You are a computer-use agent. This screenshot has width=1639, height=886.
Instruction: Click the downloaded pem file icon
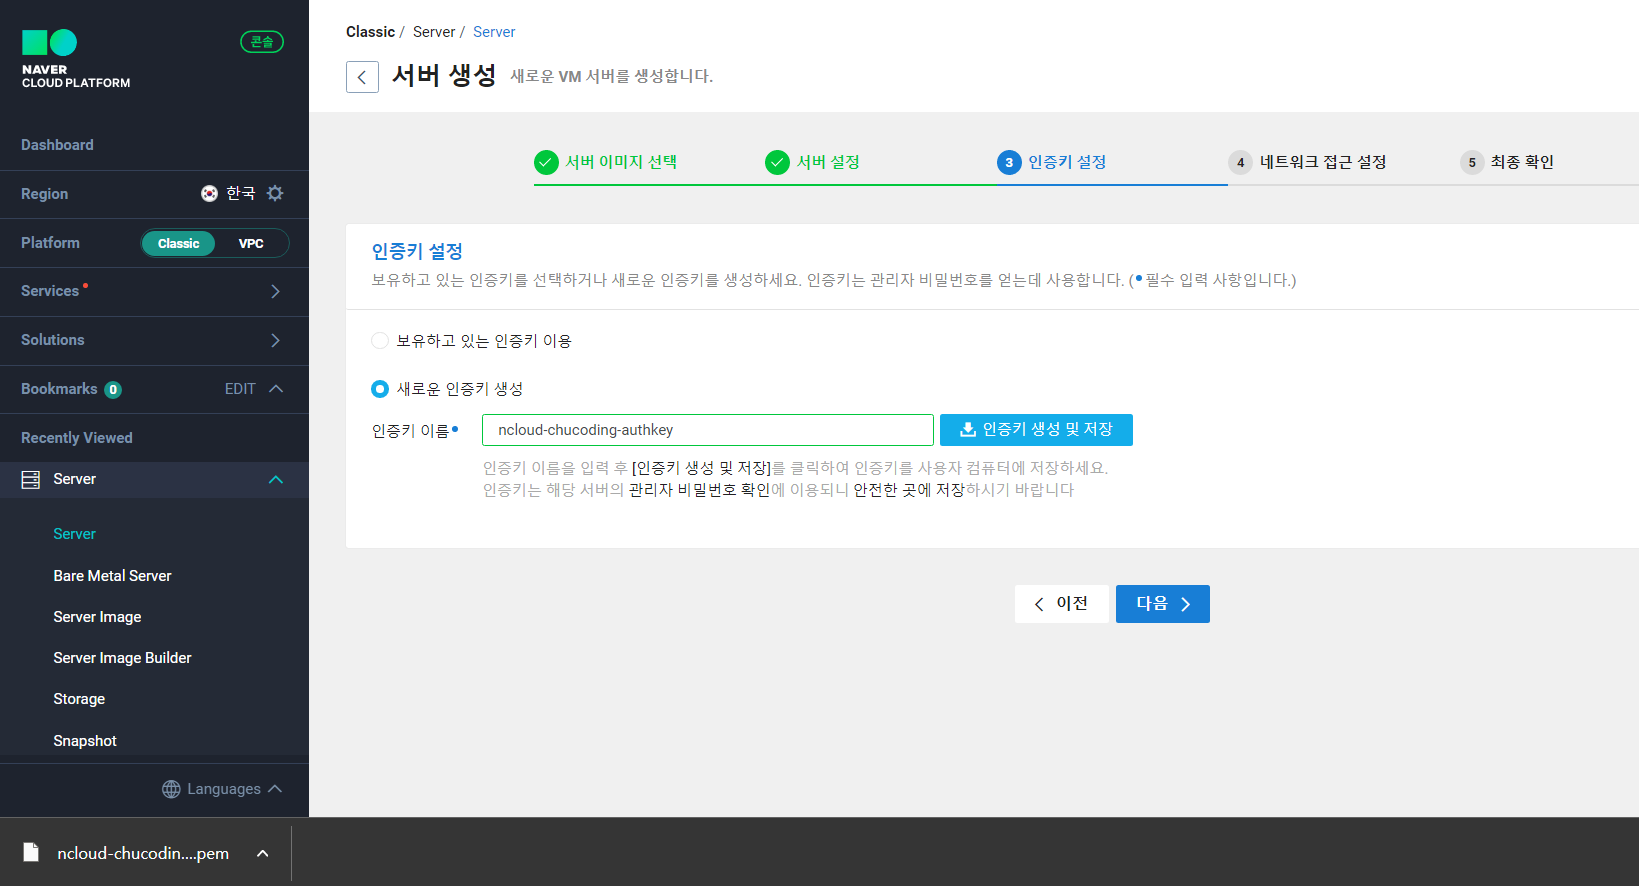pyautogui.click(x=31, y=852)
